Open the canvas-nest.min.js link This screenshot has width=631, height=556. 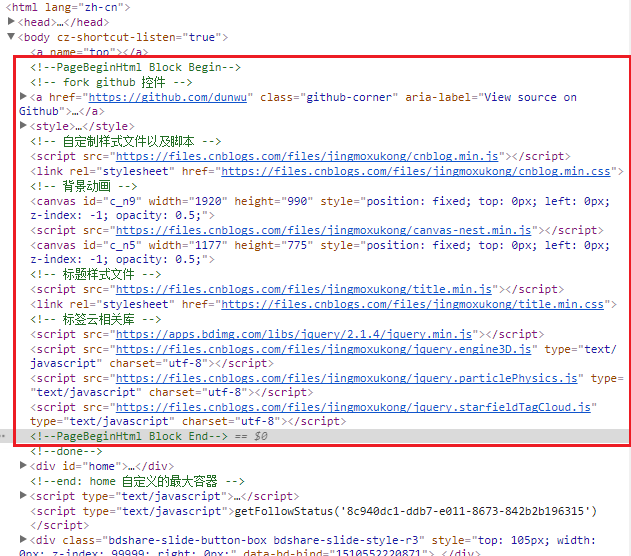pos(324,230)
